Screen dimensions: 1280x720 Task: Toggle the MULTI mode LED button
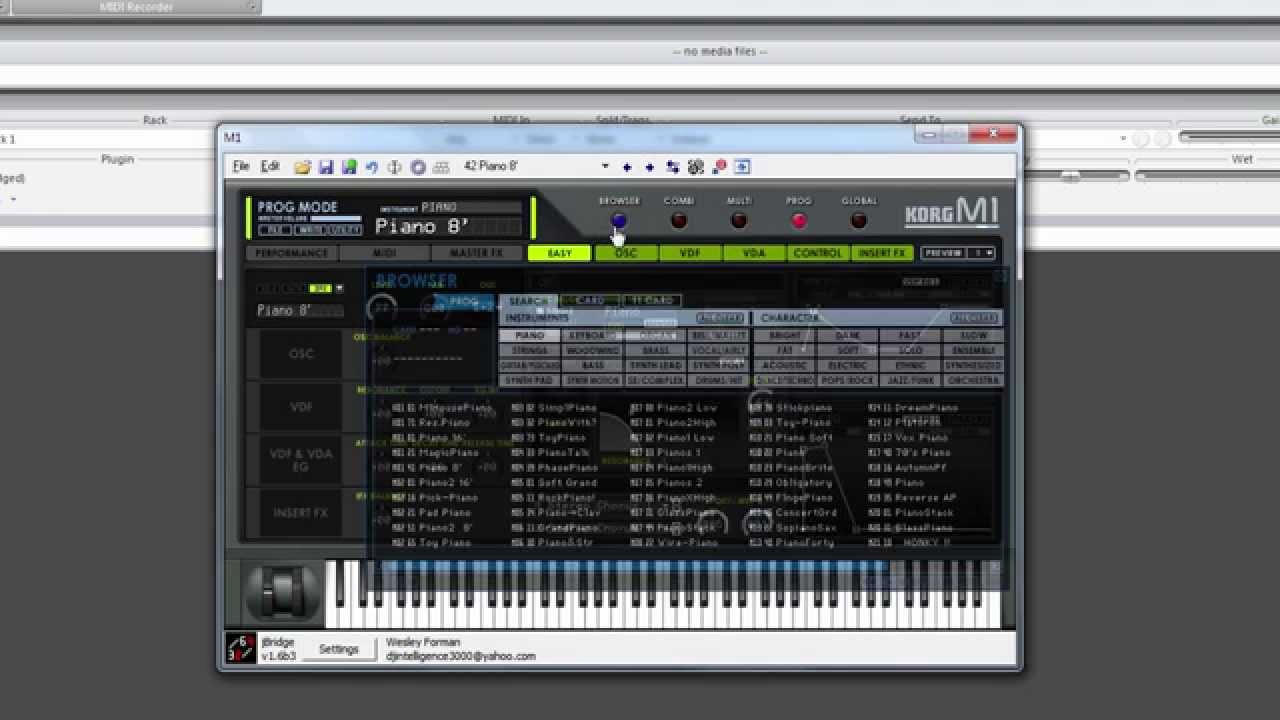(x=739, y=220)
